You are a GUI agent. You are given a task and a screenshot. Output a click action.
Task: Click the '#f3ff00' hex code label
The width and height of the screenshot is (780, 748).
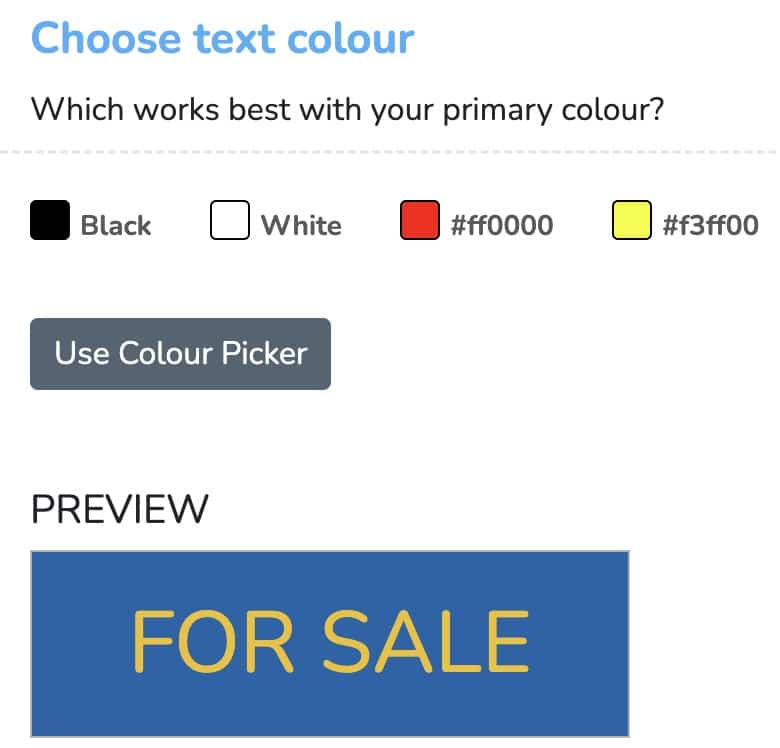coord(710,225)
